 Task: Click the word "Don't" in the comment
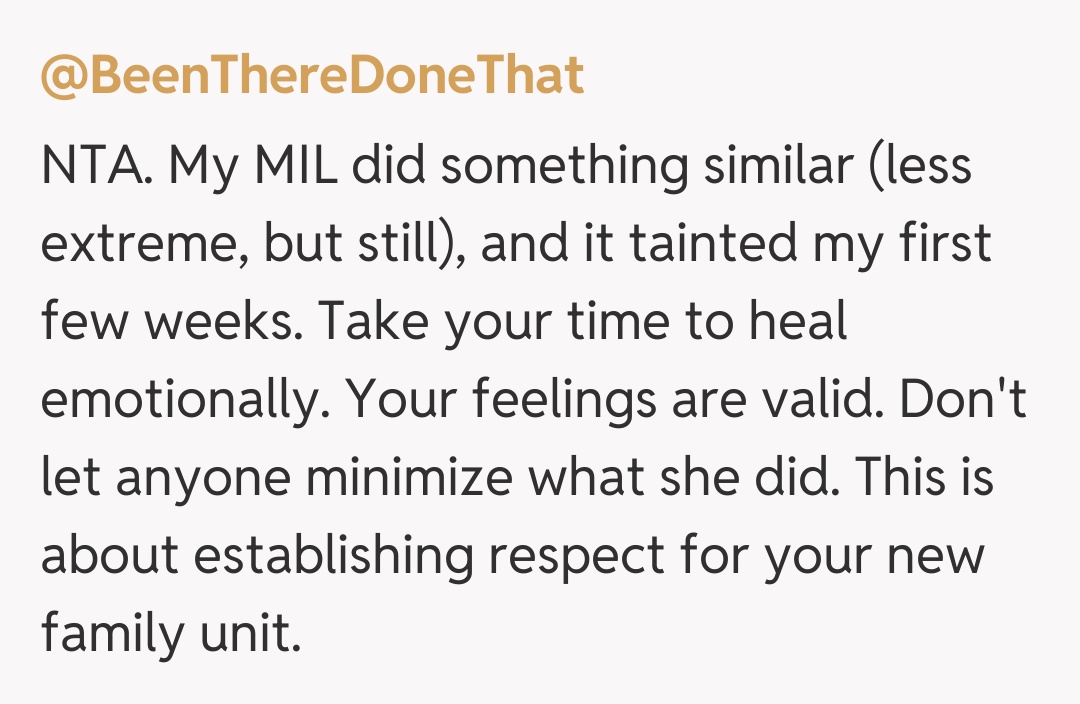pos(962,400)
